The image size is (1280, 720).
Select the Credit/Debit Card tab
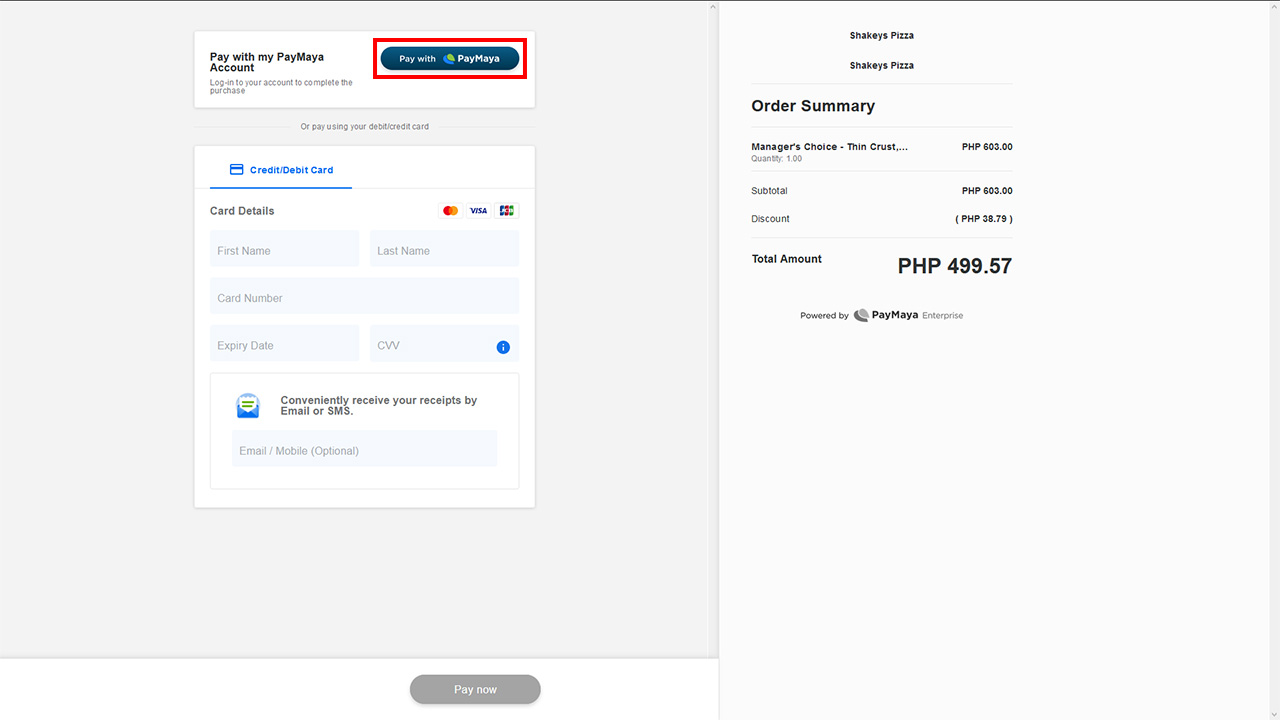tap(281, 170)
